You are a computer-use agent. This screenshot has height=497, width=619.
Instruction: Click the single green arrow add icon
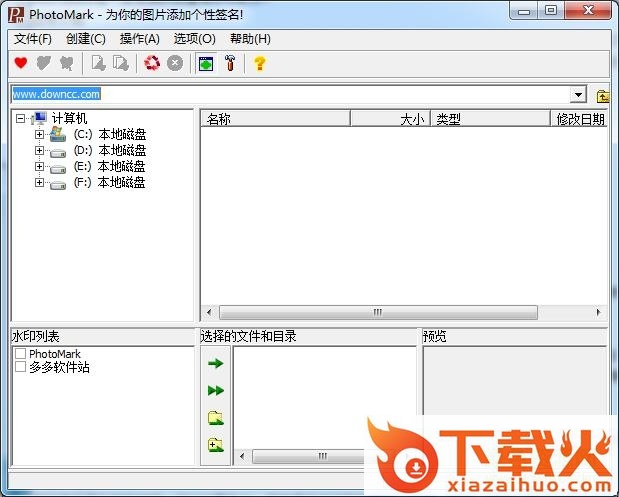click(216, 363)
